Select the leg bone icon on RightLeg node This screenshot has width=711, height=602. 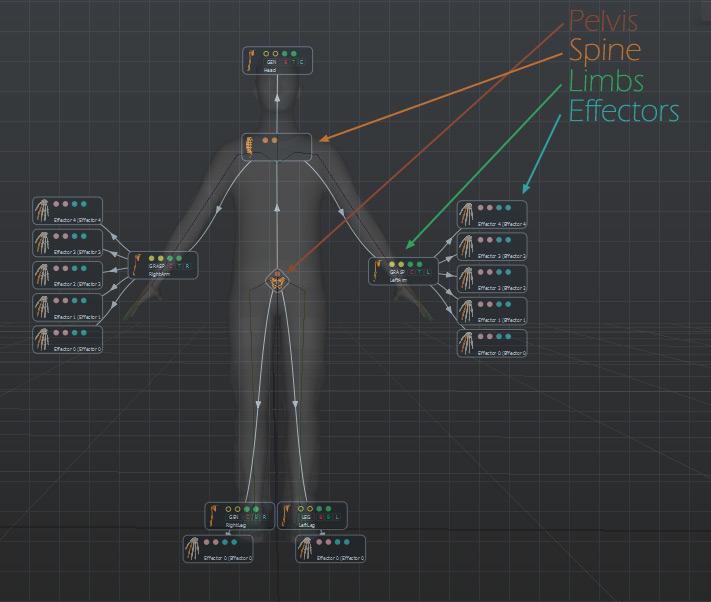(213, 516)
